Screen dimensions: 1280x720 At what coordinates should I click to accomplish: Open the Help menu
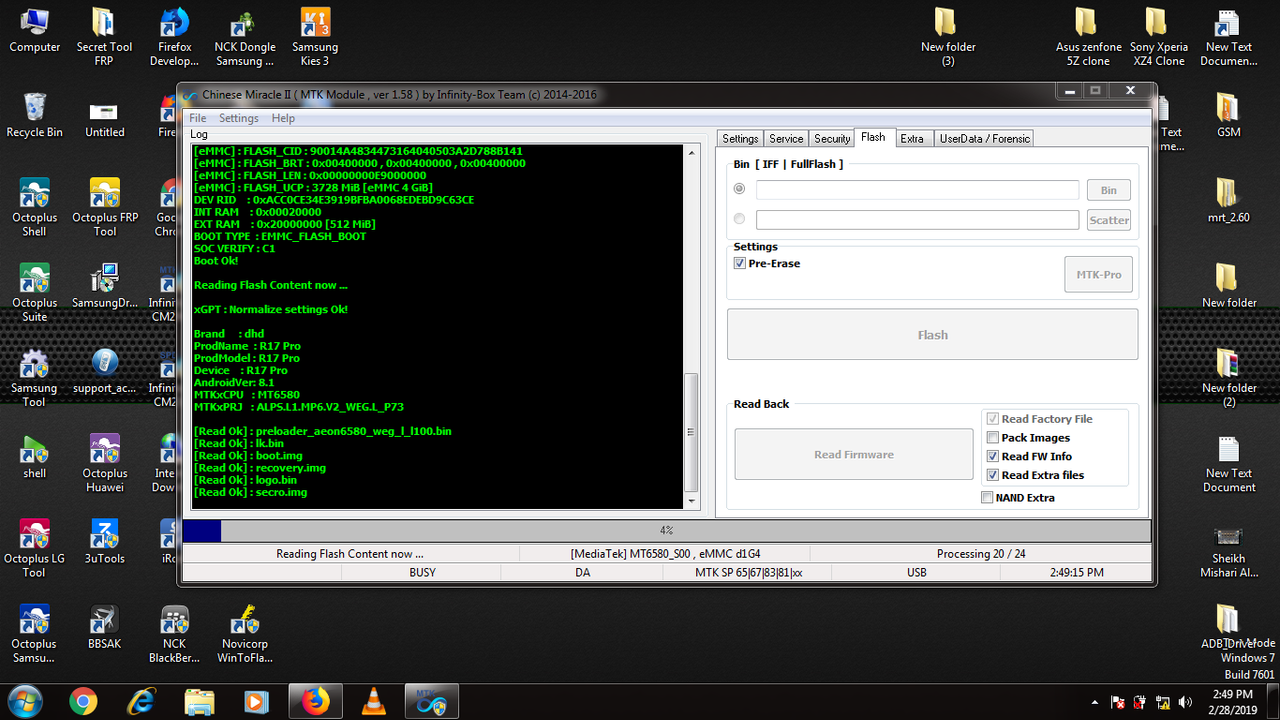(x=283, y=118)
